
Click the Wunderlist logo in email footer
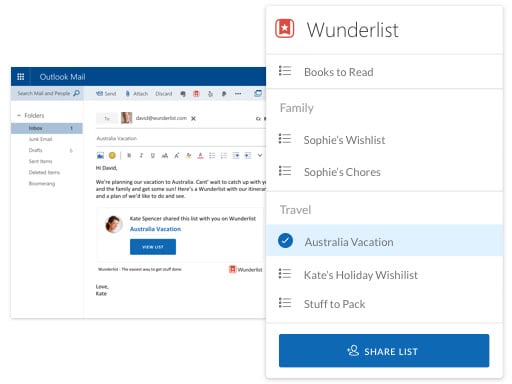(x=246, y=269)
